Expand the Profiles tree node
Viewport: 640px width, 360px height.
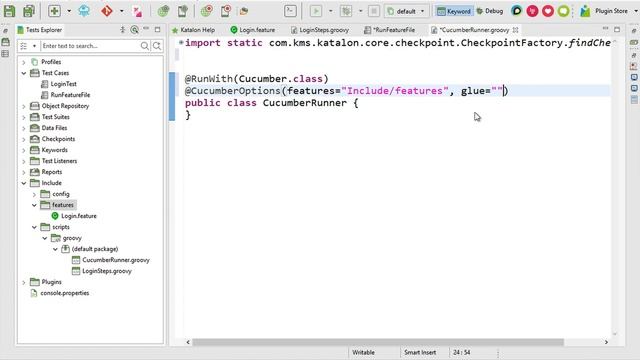point(24,62)
